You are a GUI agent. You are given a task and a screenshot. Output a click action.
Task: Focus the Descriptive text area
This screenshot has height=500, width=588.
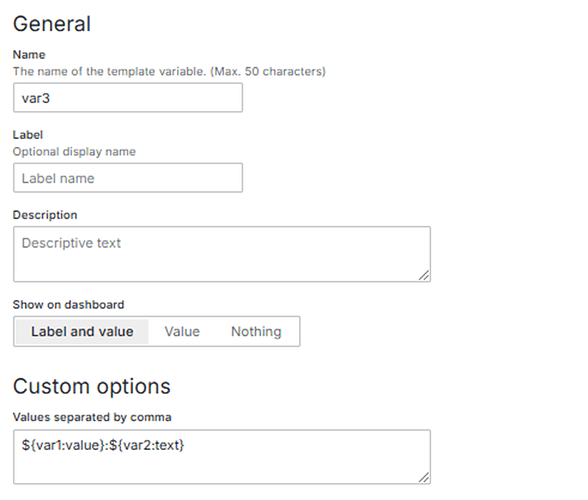pos(222,254)
